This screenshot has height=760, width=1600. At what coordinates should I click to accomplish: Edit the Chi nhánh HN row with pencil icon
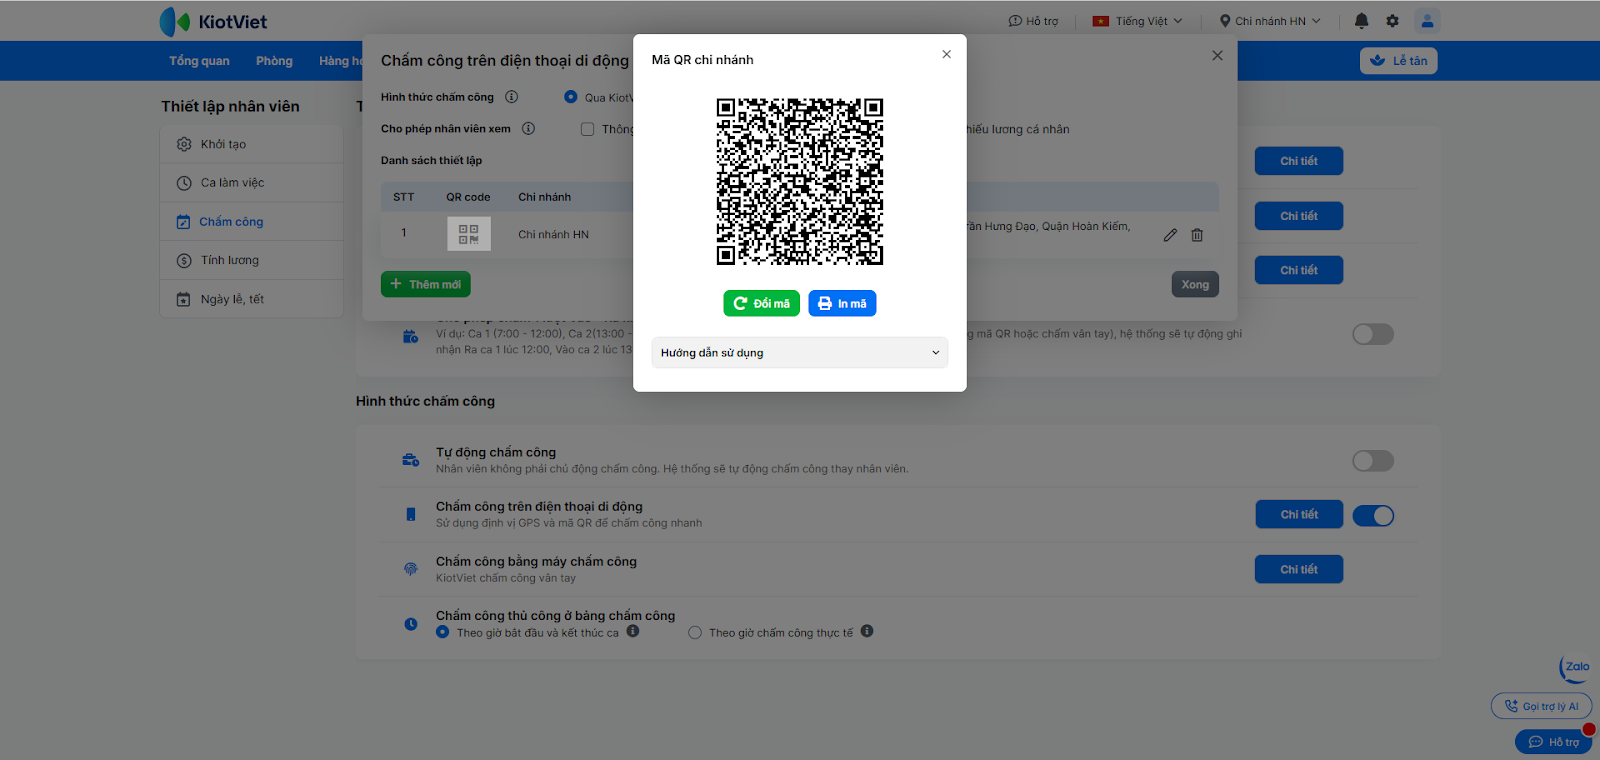[x=1170, y=235]
